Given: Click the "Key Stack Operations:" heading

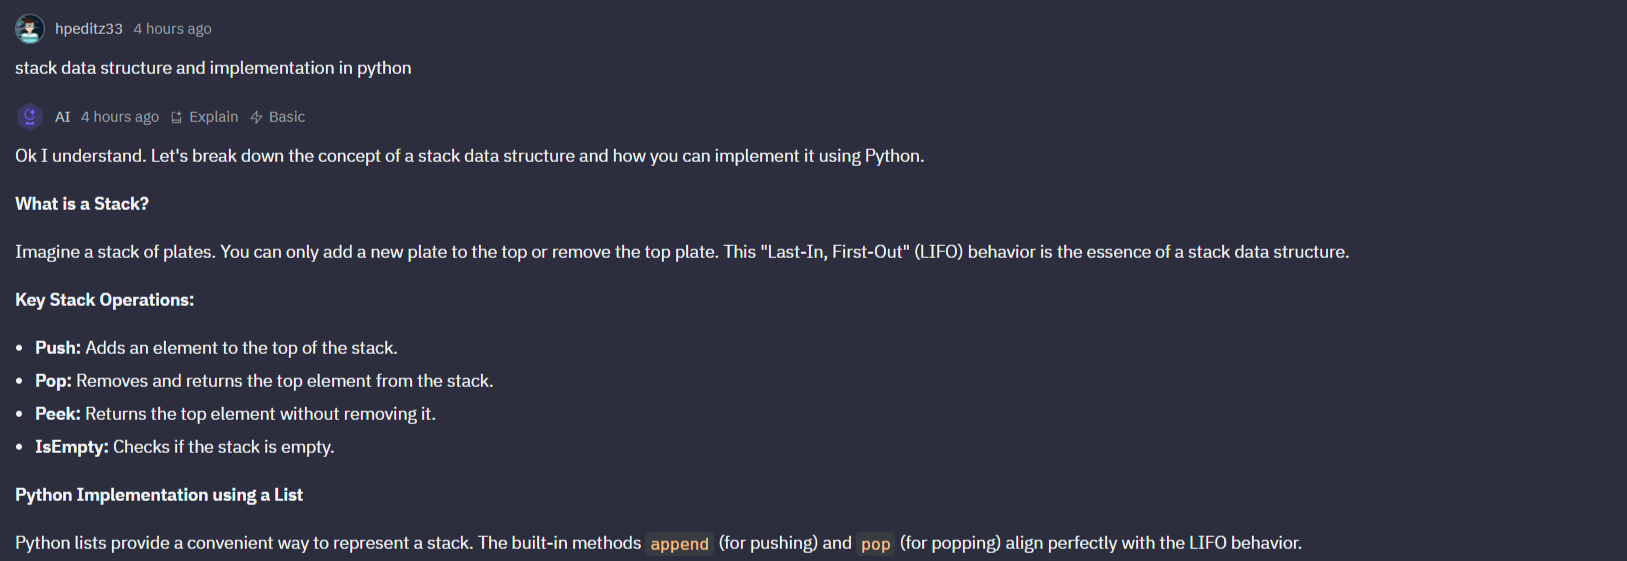Looking at the screenshot, I should (x=105, y=300).
